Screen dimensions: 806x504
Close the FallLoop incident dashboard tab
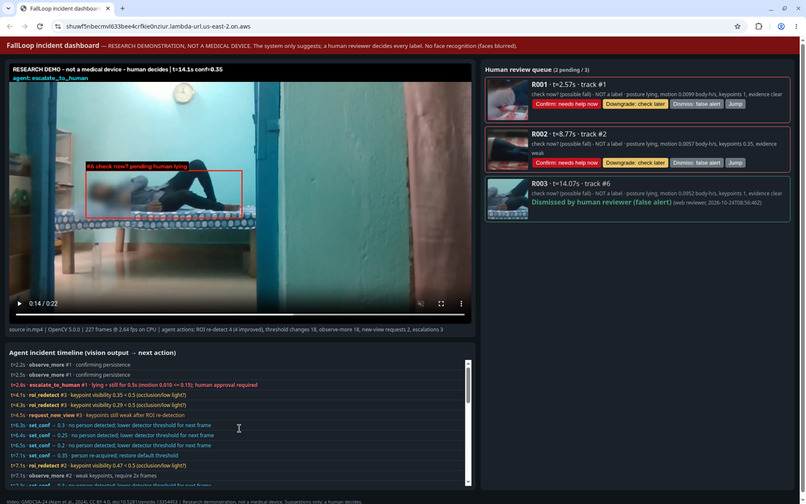108,8
